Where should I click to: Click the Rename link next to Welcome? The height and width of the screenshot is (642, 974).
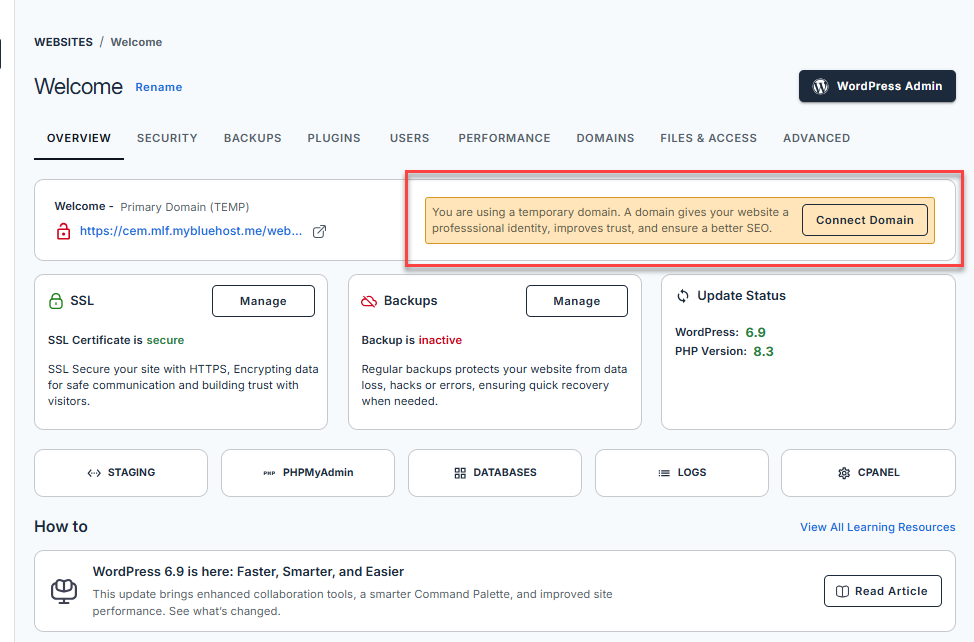click(x=159, y=87)
